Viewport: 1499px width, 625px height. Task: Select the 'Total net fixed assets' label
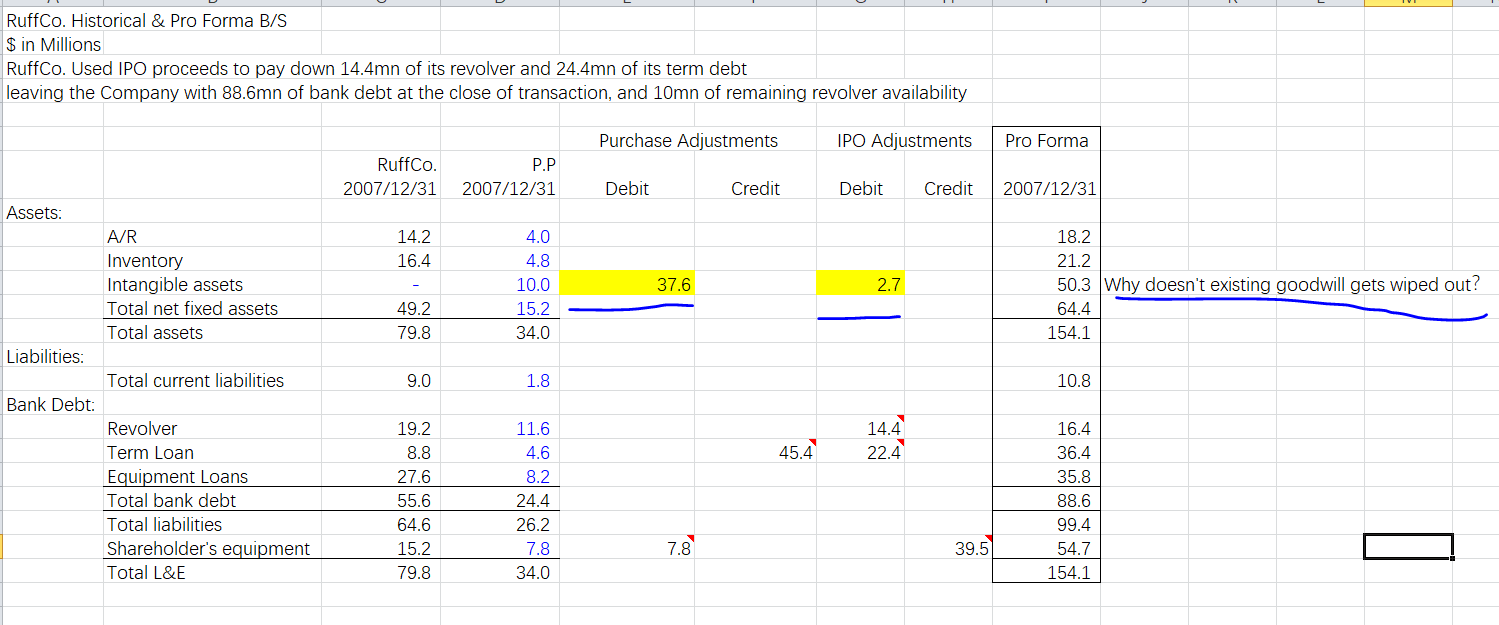coord(192,308)
